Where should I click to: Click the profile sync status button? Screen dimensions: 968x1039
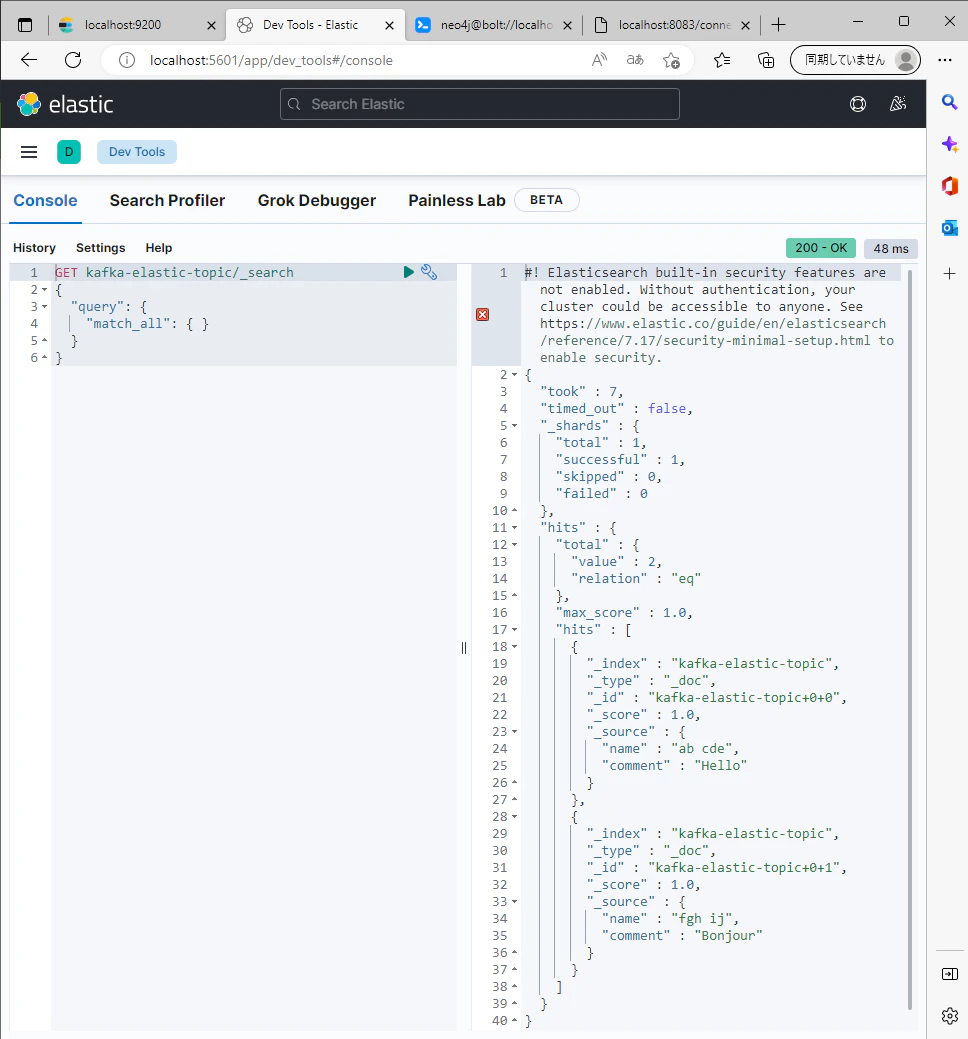tap(855, 60)
